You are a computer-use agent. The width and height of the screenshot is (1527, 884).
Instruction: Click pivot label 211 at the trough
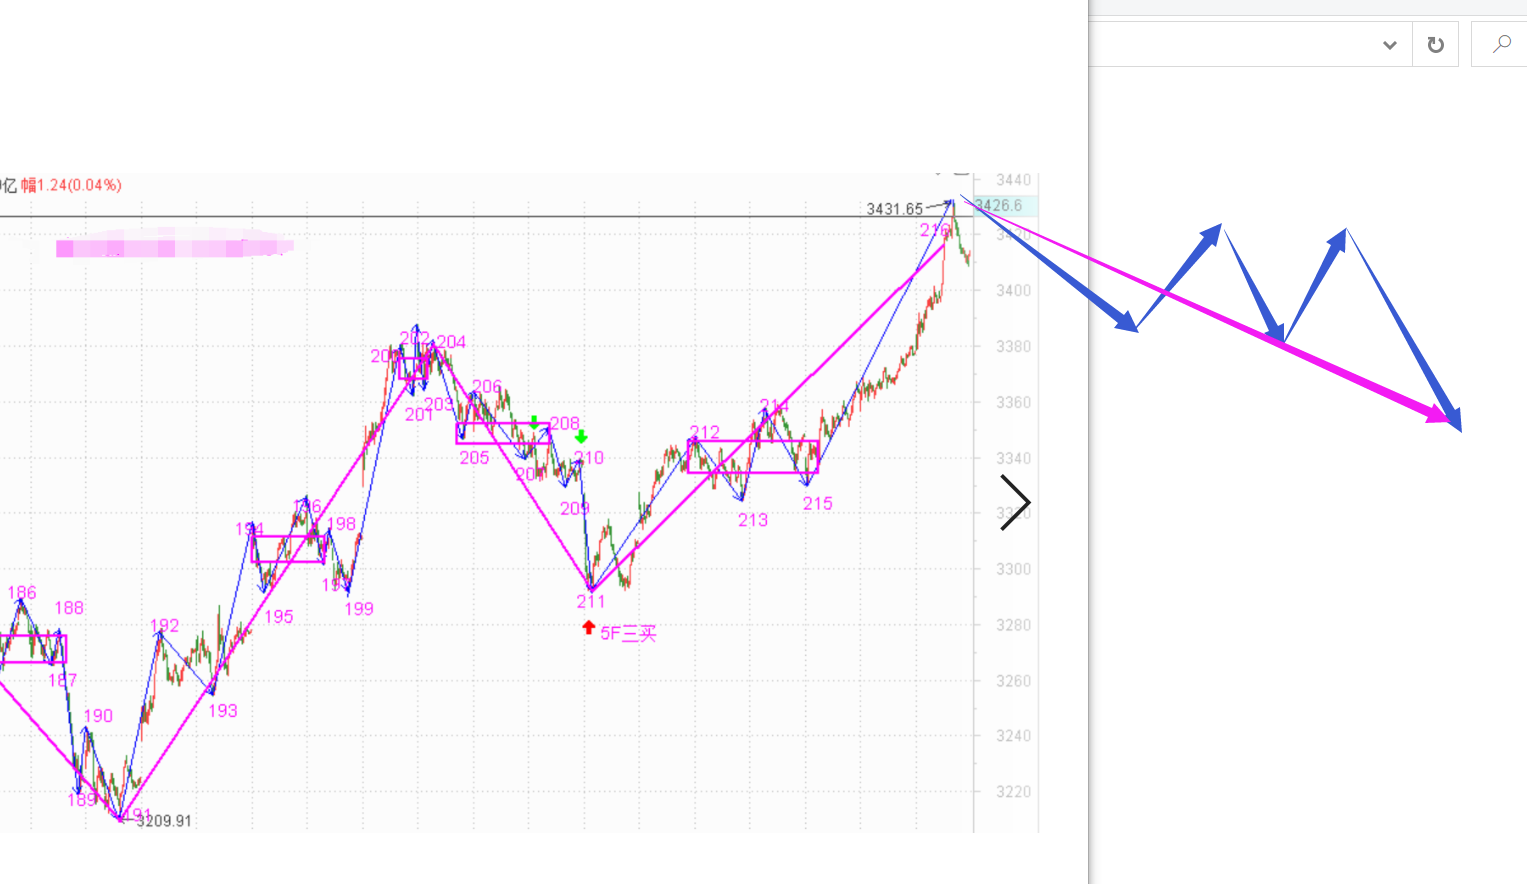(590, 601)
